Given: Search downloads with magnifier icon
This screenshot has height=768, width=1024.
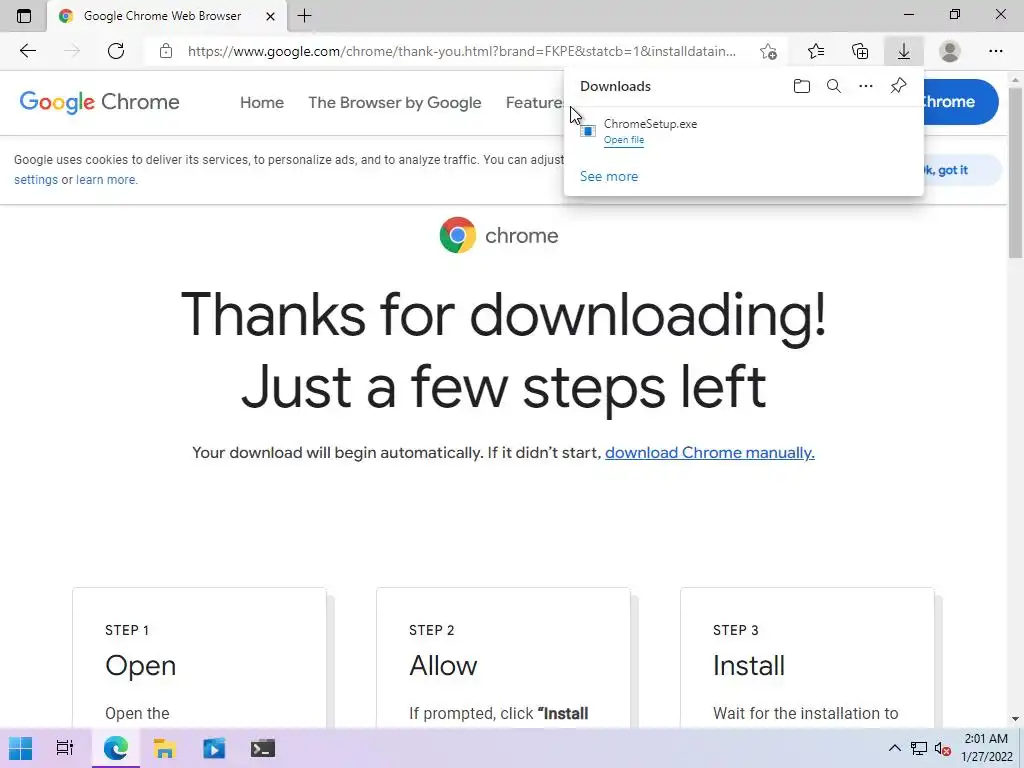Looking at the screenshot, I should click(x=834, y=86).
